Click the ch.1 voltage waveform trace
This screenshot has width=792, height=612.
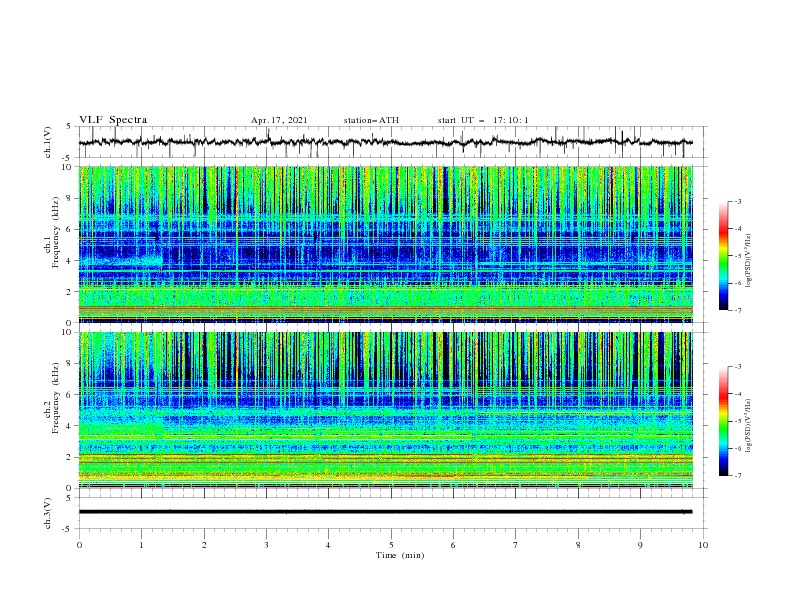[385, 142]
